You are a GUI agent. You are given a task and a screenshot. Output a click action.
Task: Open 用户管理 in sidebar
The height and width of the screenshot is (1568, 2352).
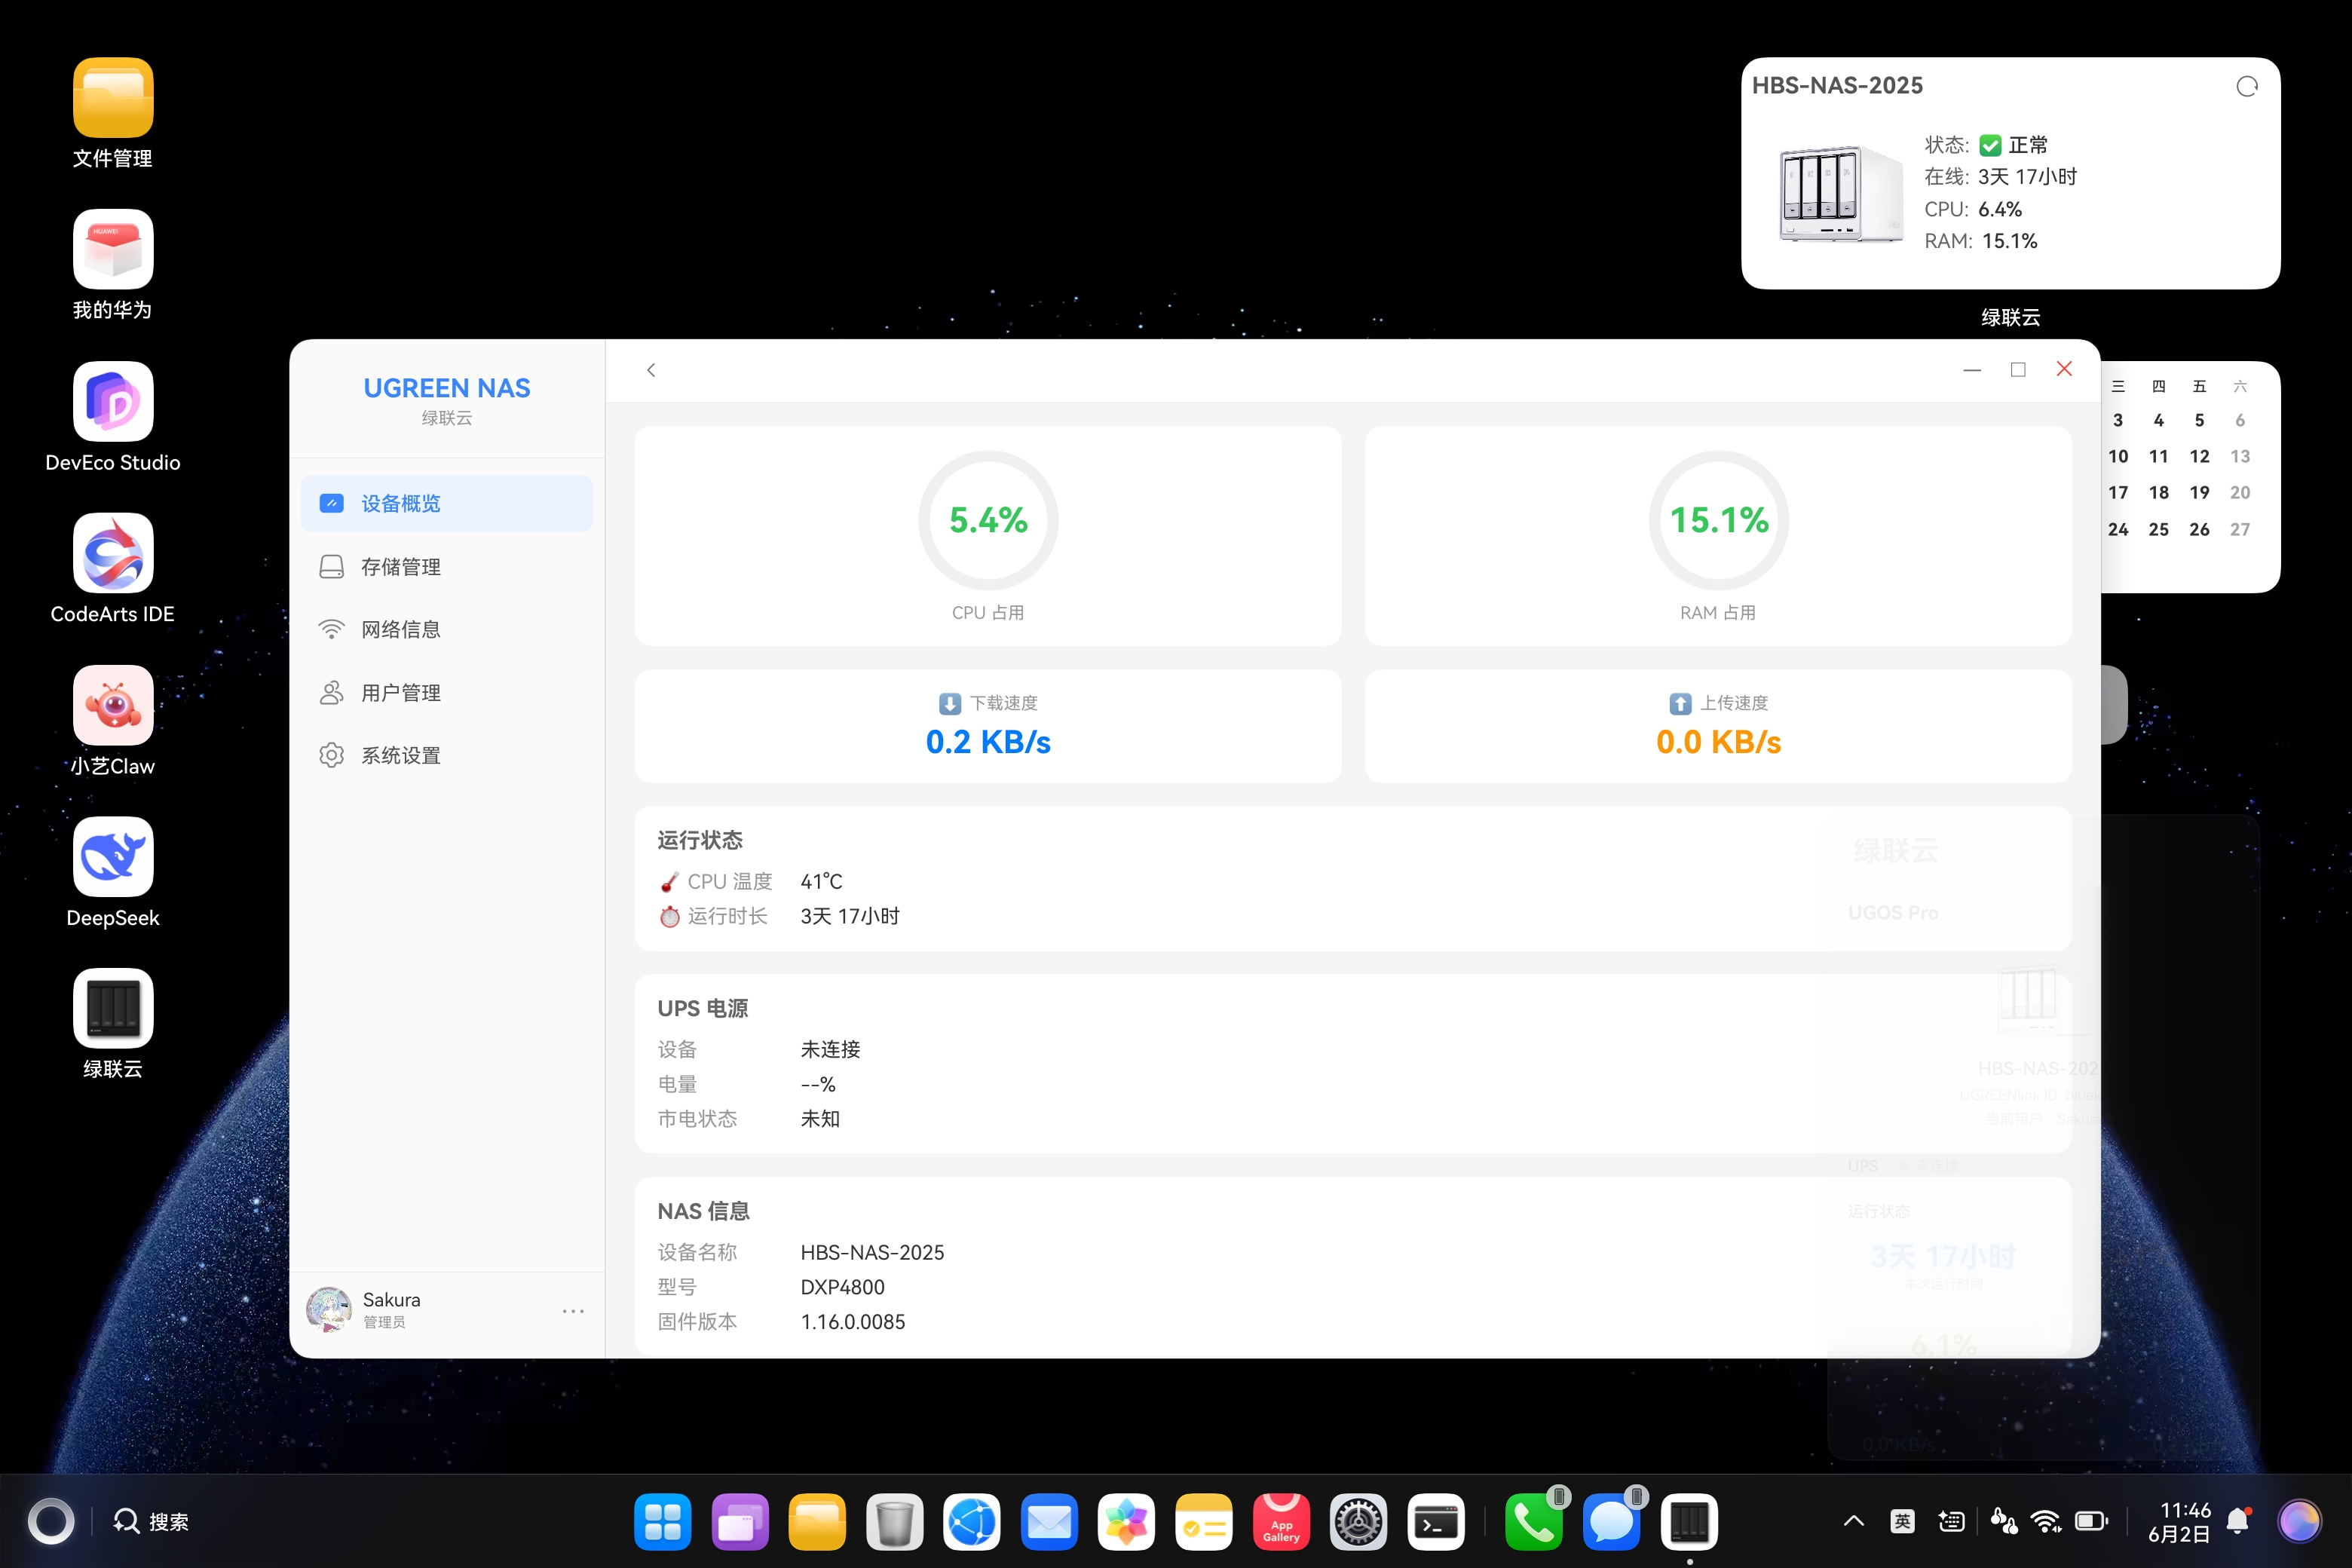click(446, 692)
